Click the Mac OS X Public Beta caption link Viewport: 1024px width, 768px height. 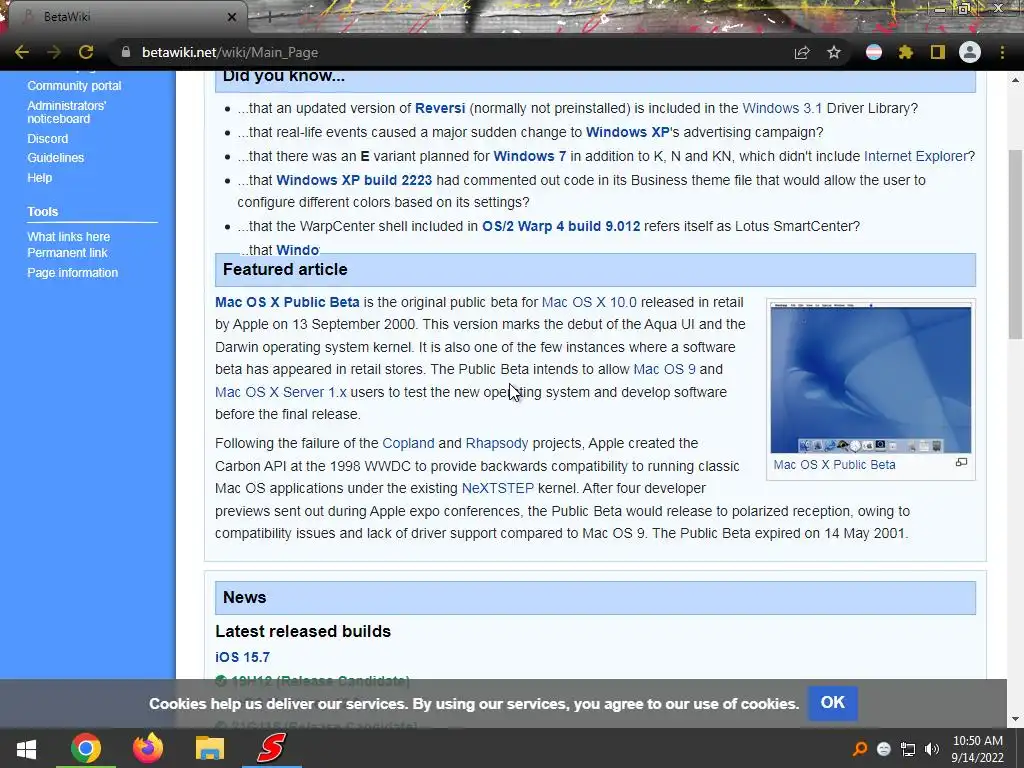(835, 465)
